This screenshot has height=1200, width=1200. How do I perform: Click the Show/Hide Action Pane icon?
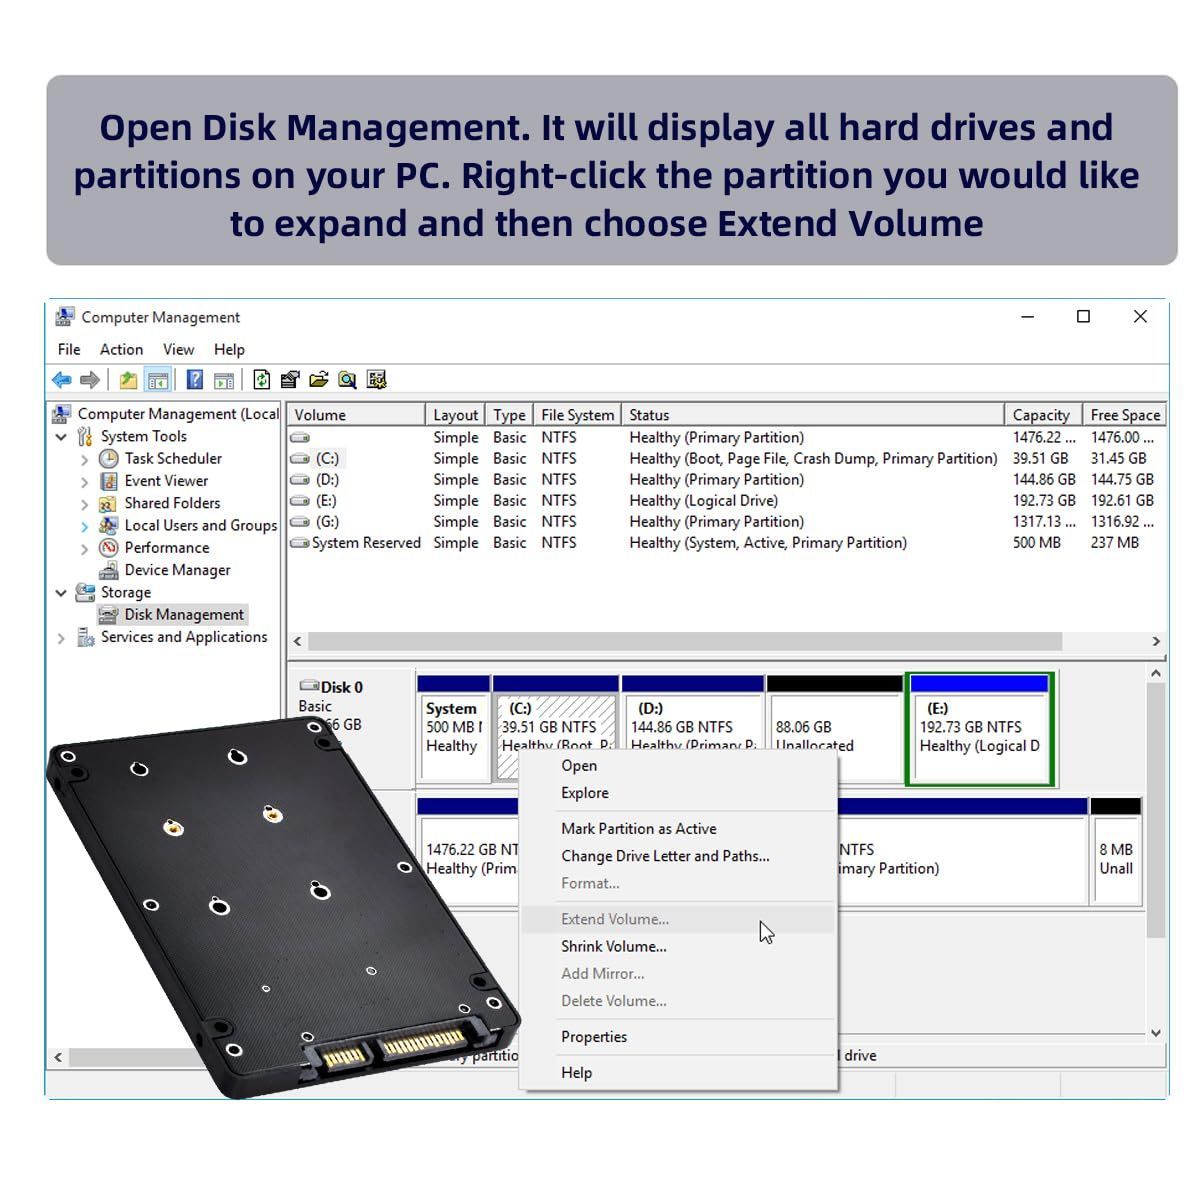(224, 380)
